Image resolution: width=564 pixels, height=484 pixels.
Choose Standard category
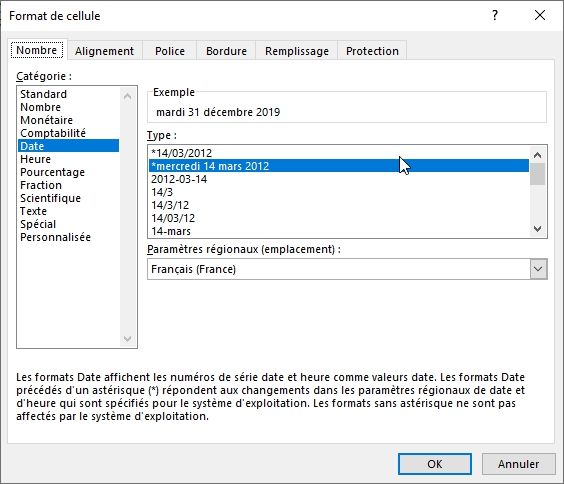click(x=68, y=94)
